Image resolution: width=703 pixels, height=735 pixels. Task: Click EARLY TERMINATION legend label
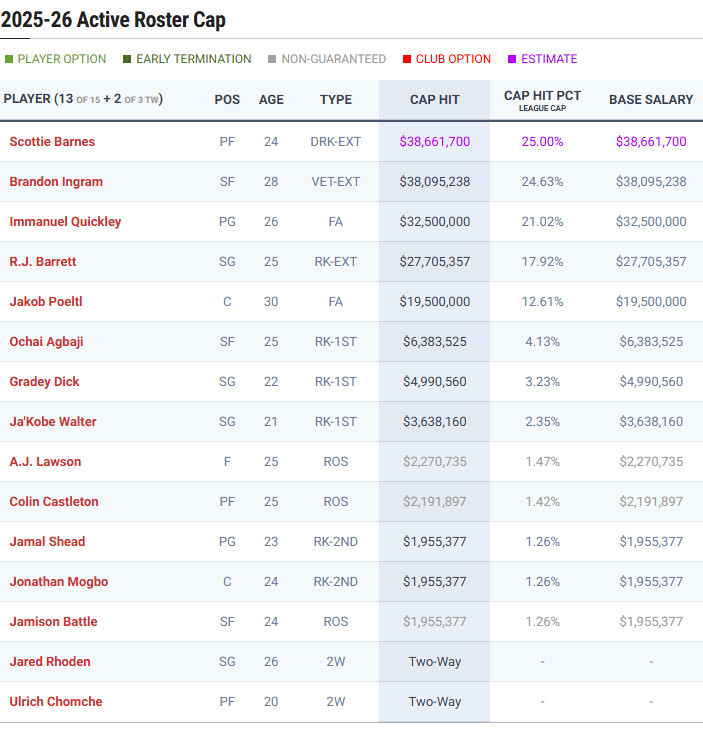(194, 59)
